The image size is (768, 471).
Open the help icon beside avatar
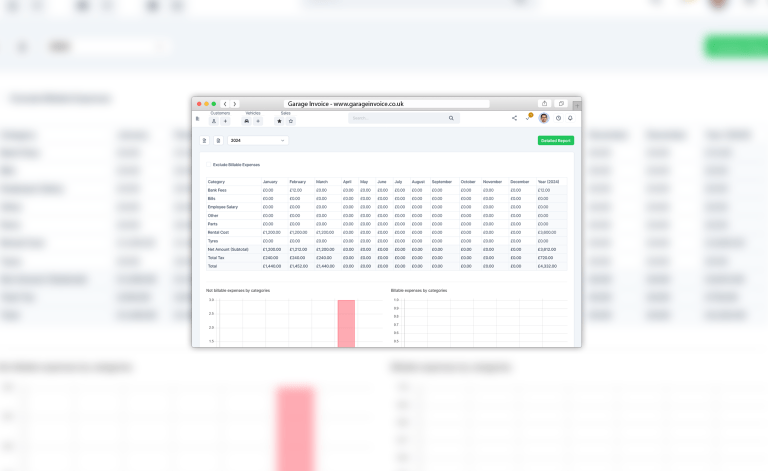point(558,118)
